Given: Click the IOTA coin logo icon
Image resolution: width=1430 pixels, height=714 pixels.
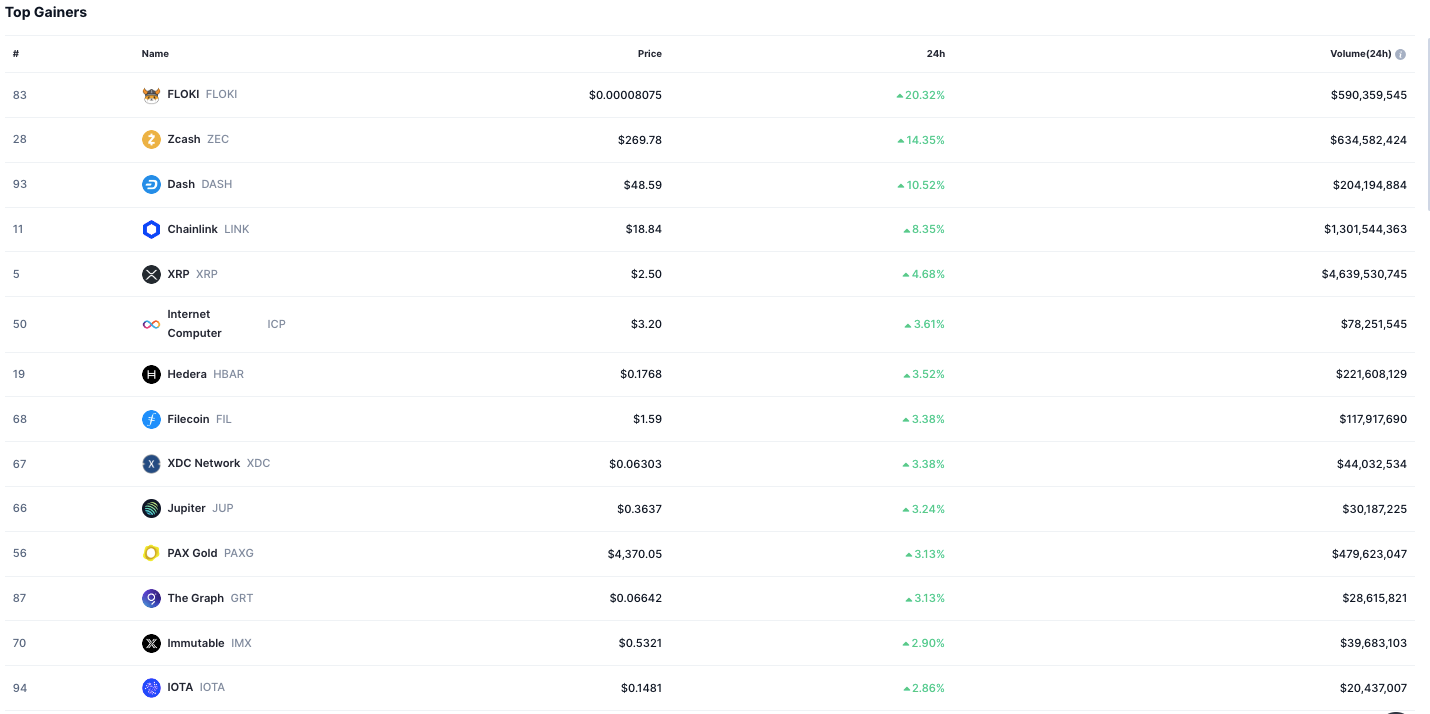Looking at the screenshot, I should coord(151,688).
